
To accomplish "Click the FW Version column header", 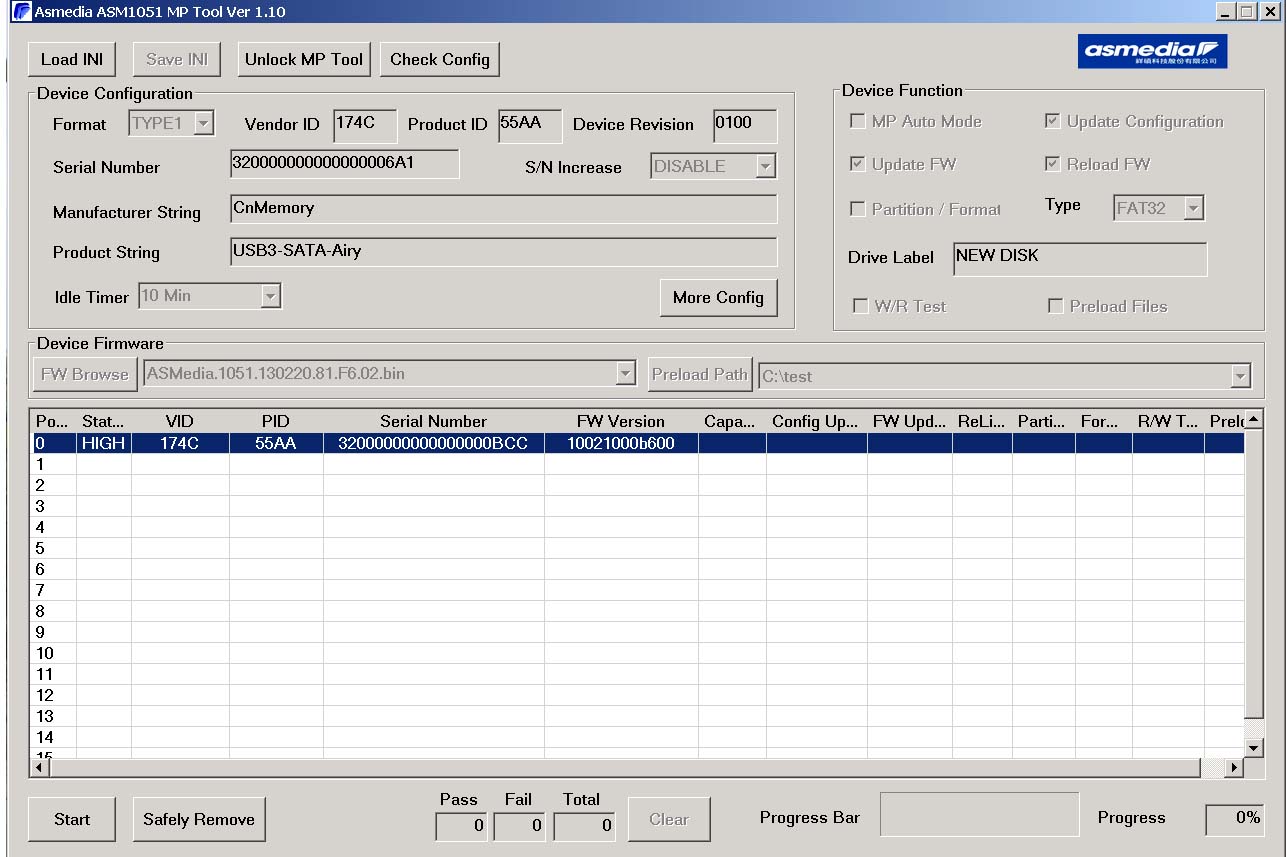I will coord(621,421).
